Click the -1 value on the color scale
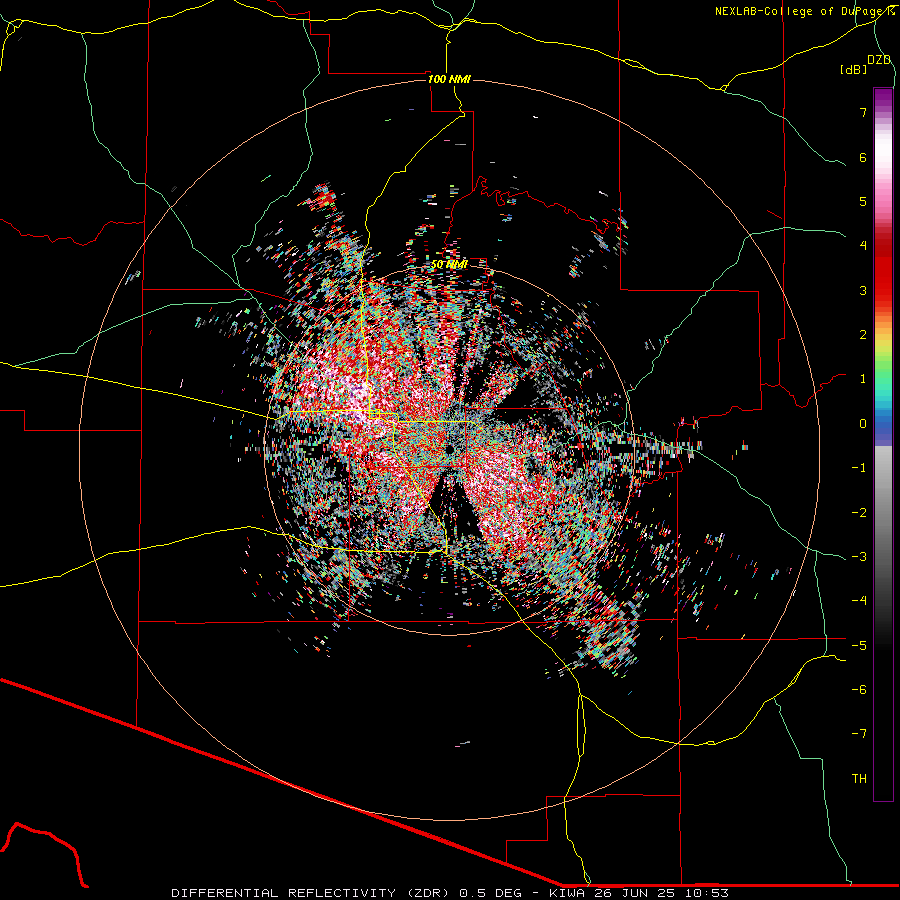 (859, 468)
